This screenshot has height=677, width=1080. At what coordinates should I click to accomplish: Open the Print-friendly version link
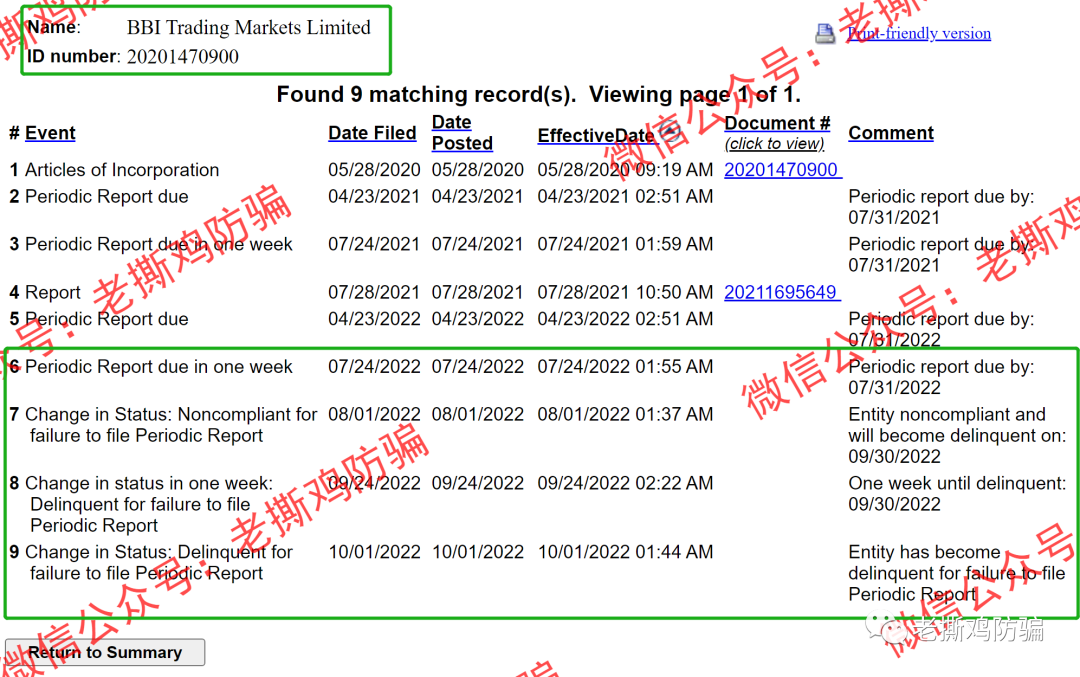pyautogui.click(x=919, y=33)
